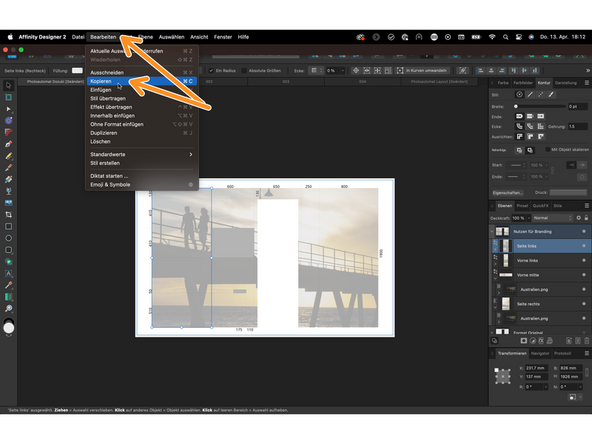Toggle the layer lock icon

(586, 218)
